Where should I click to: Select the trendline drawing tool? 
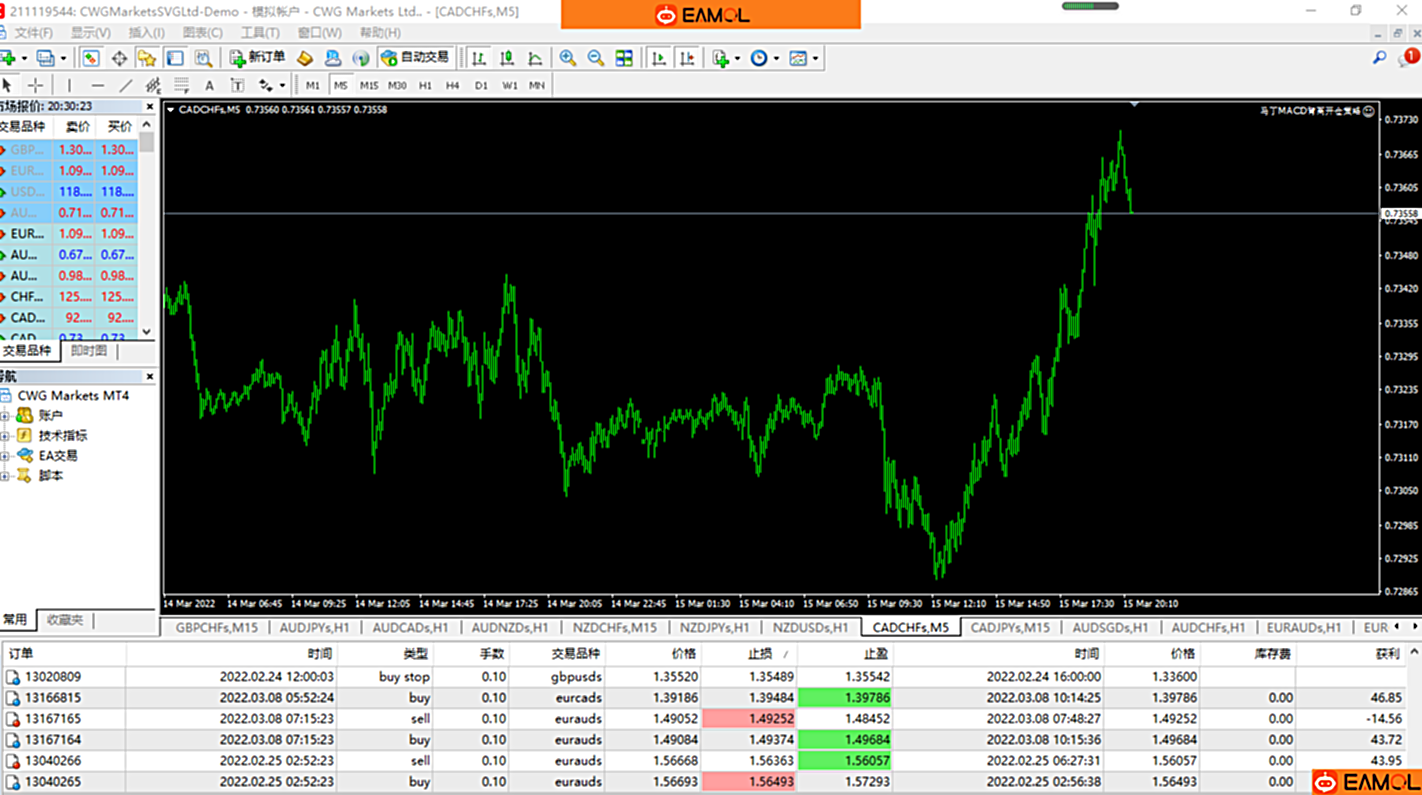click(125, 86)
